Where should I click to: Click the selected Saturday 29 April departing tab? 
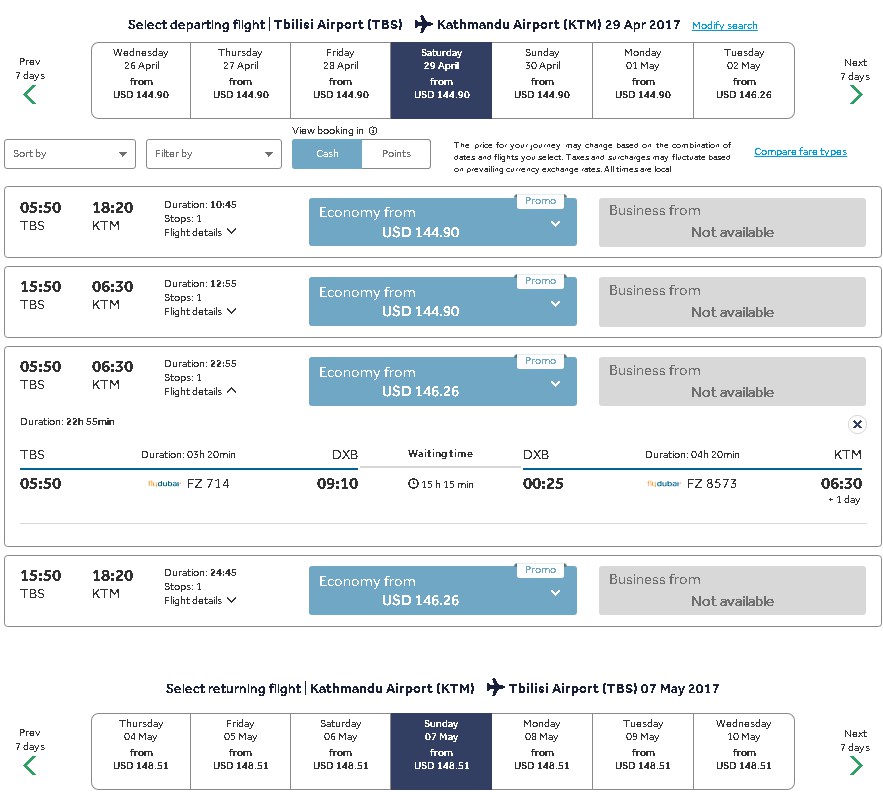tap(442, 81)
